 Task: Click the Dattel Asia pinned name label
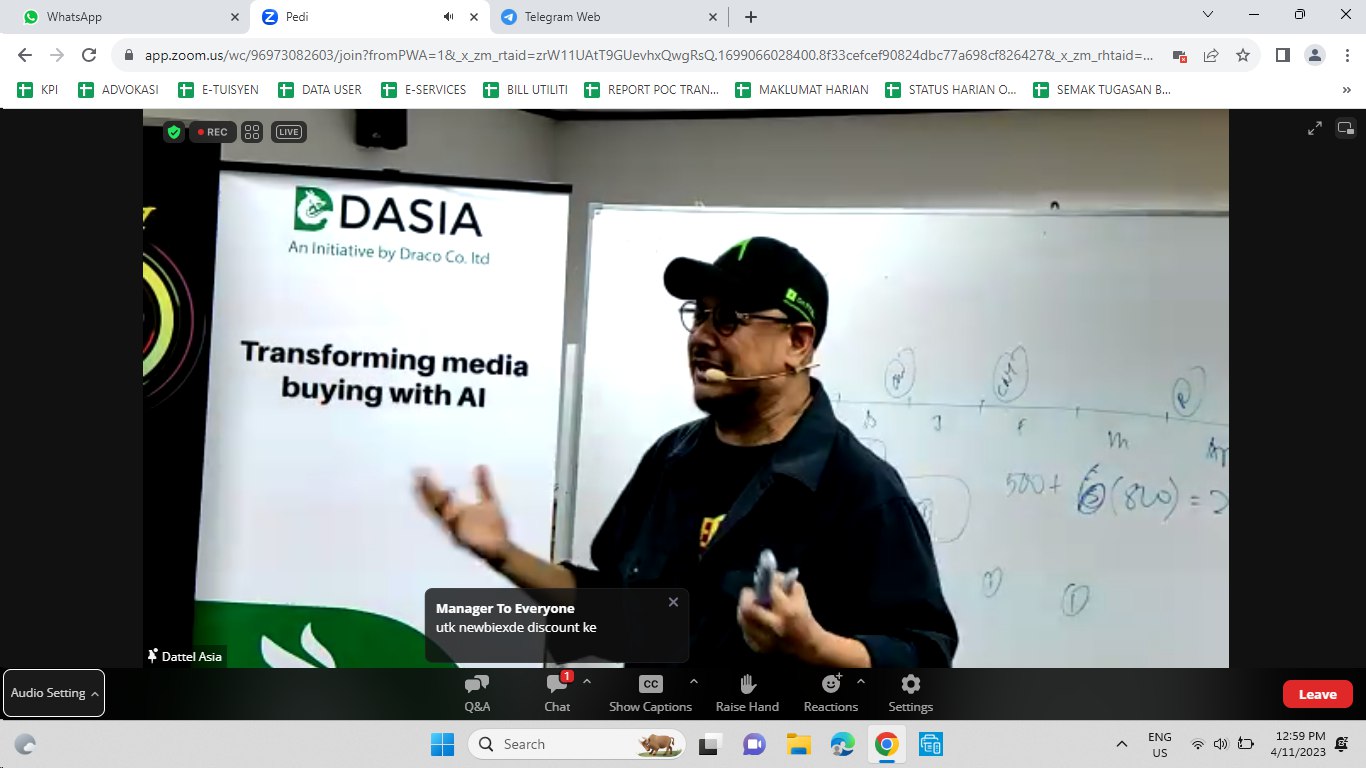tap(185, 656)
